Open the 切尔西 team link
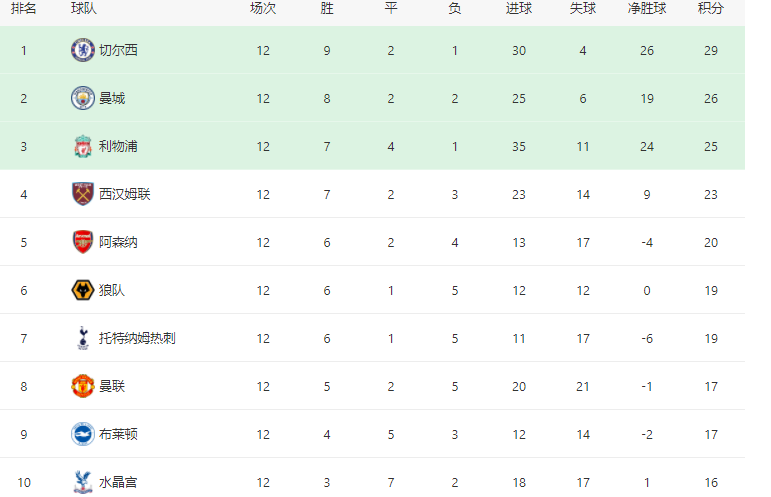This screenshot has width=771, height=497. (118, 50)
